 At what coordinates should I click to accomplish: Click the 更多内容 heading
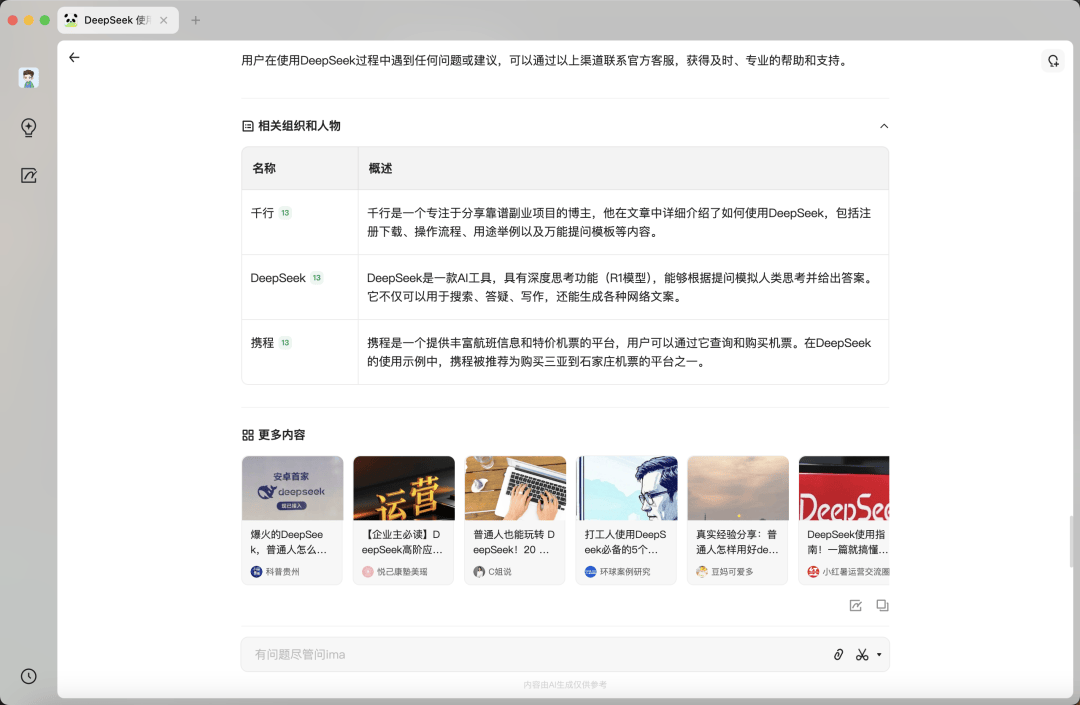[281, 435]
